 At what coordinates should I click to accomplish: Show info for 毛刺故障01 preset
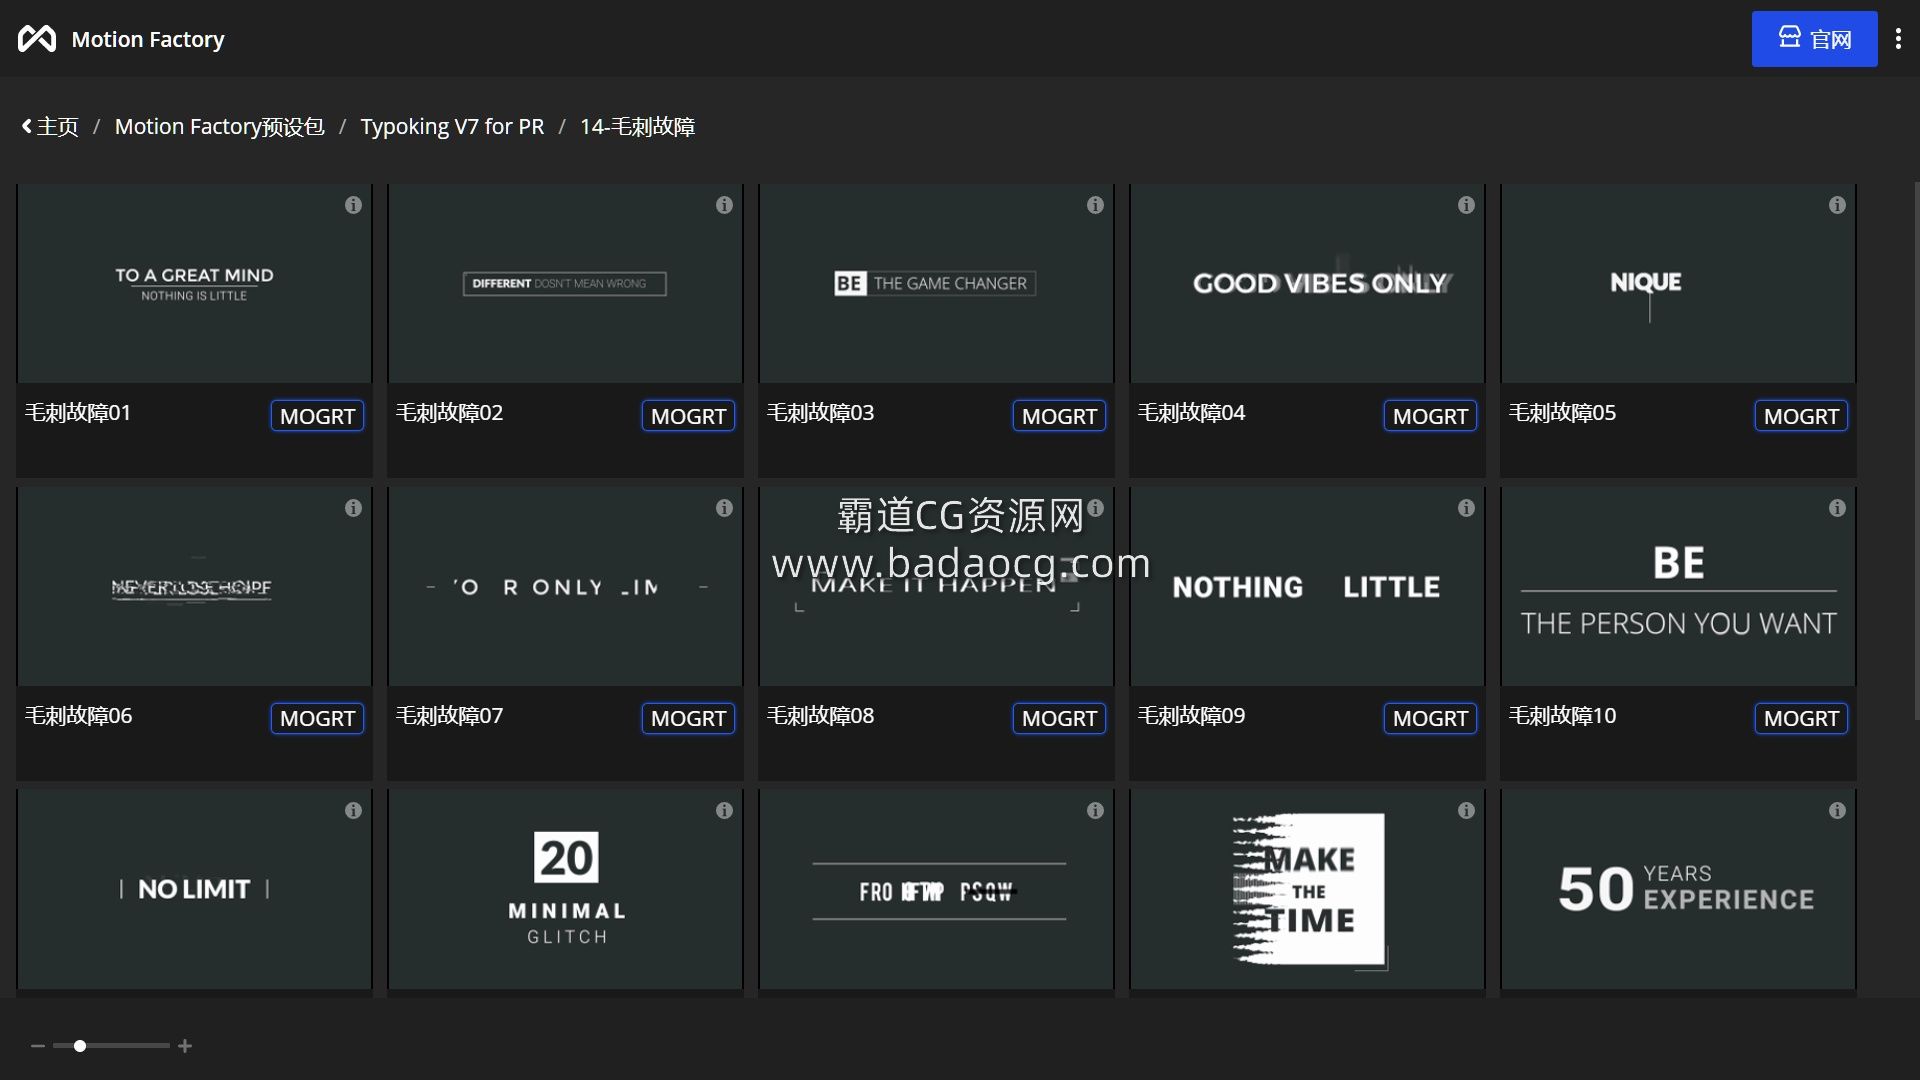(353, 205)
